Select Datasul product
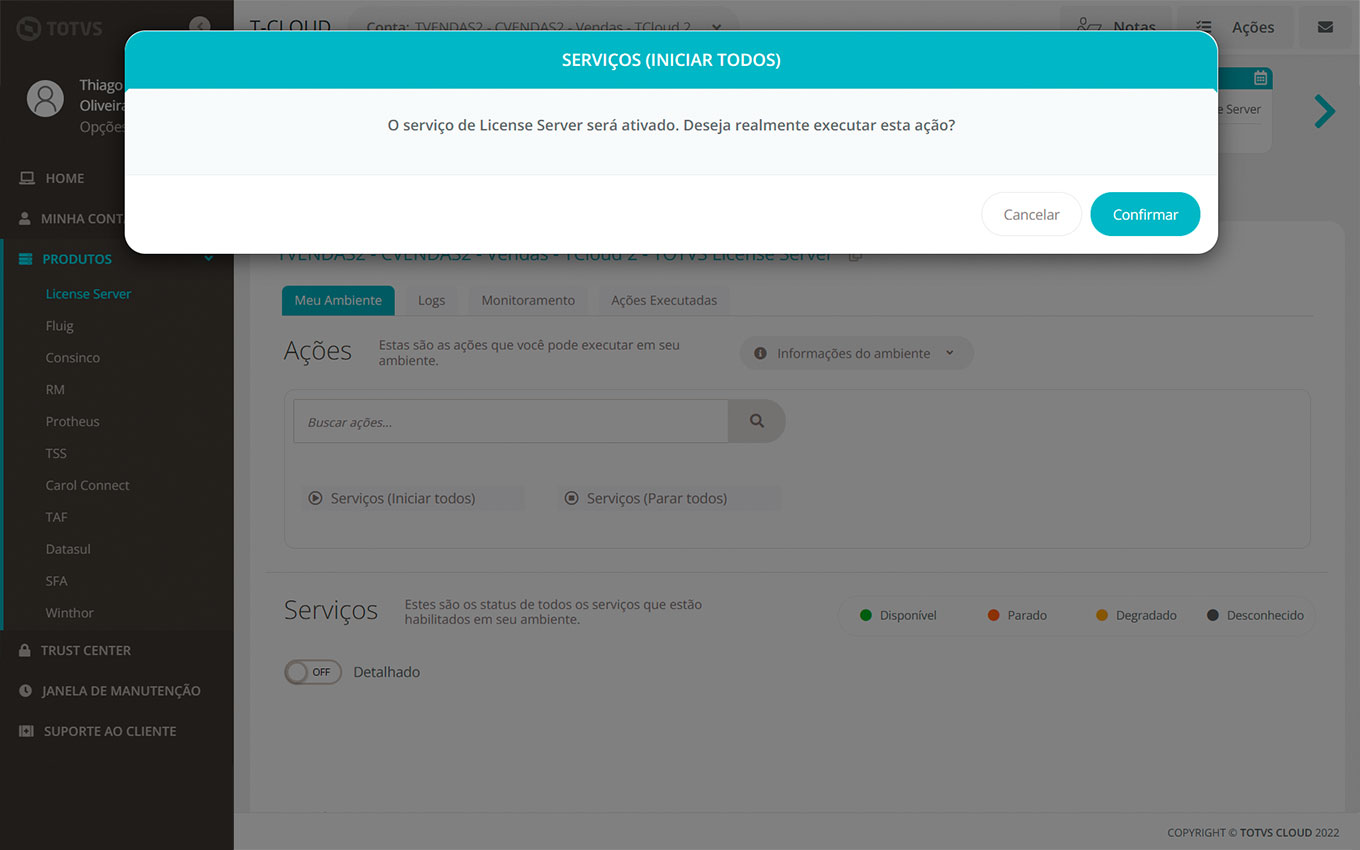The image size is (1360, 850). point(68,549)
